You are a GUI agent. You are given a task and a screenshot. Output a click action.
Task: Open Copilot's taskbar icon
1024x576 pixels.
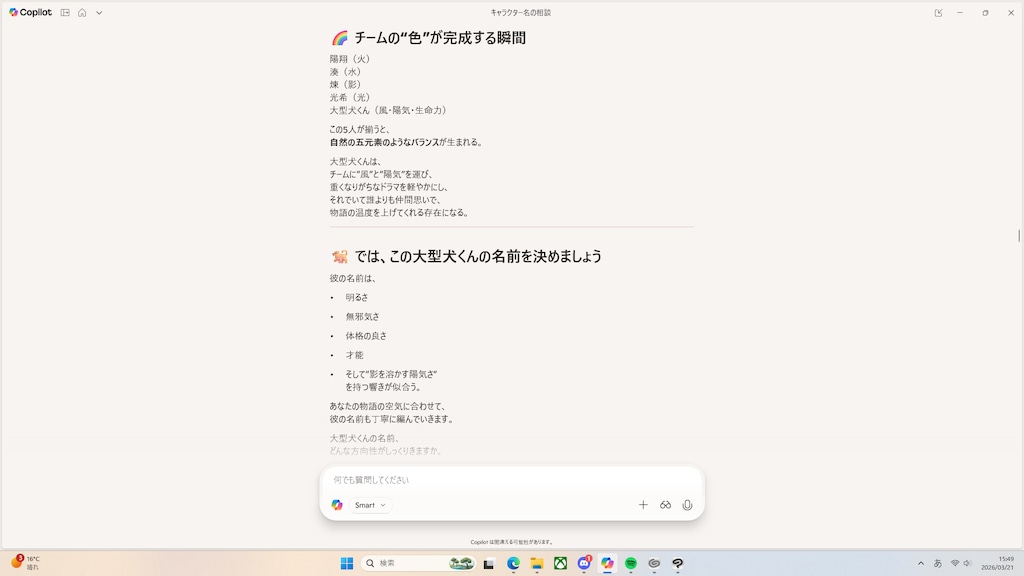(608, 564)
